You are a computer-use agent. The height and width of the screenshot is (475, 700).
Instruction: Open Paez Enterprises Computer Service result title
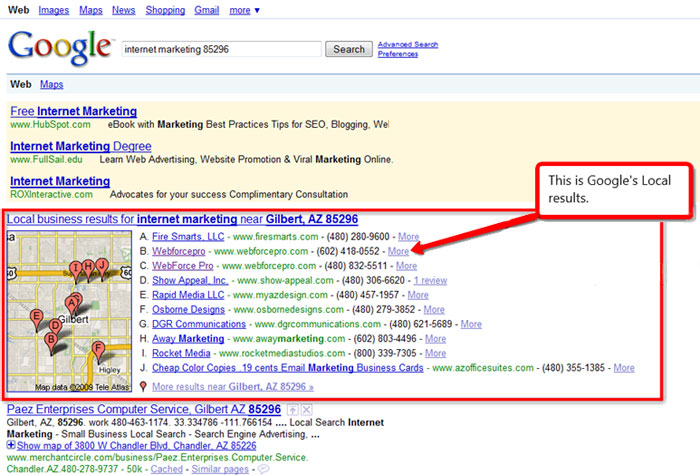pos(144,409)
